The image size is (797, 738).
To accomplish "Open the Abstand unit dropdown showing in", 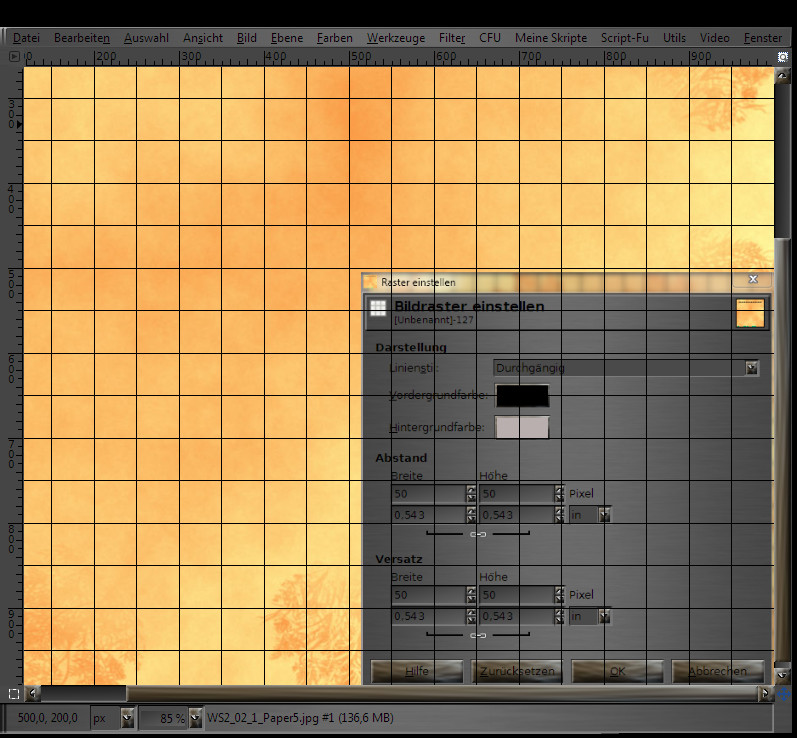I will [x=590, y=515].
